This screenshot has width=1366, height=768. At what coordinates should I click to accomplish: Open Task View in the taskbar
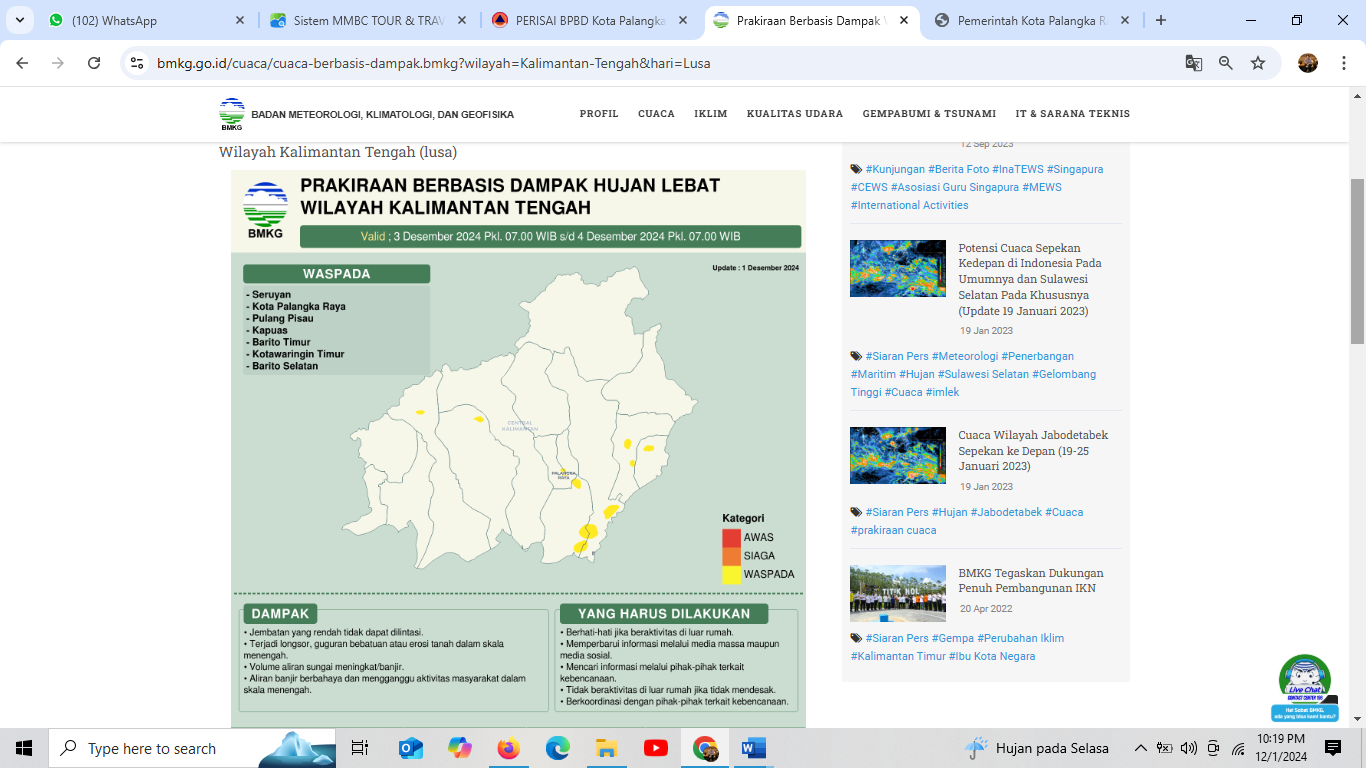360,748
